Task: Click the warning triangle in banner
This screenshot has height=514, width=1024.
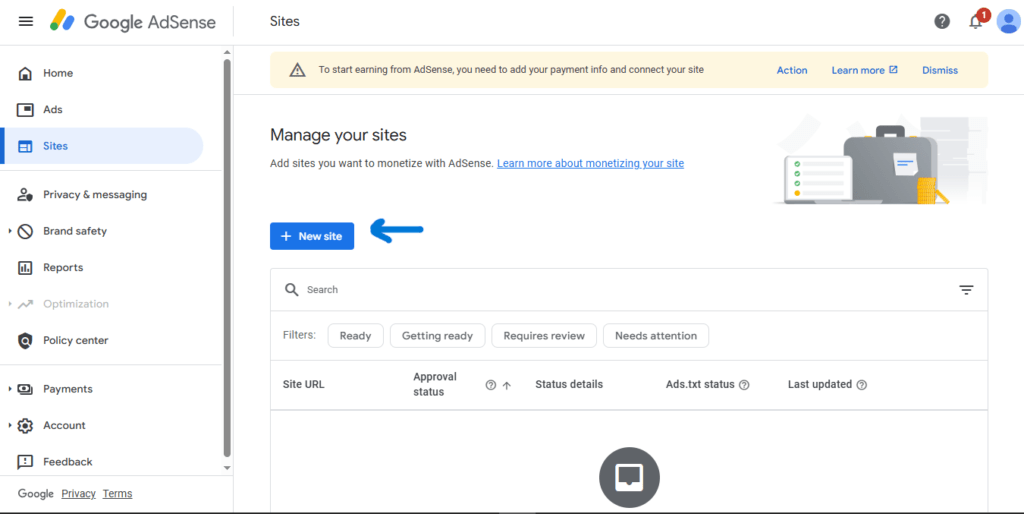Action: click(x=297, y=70)
